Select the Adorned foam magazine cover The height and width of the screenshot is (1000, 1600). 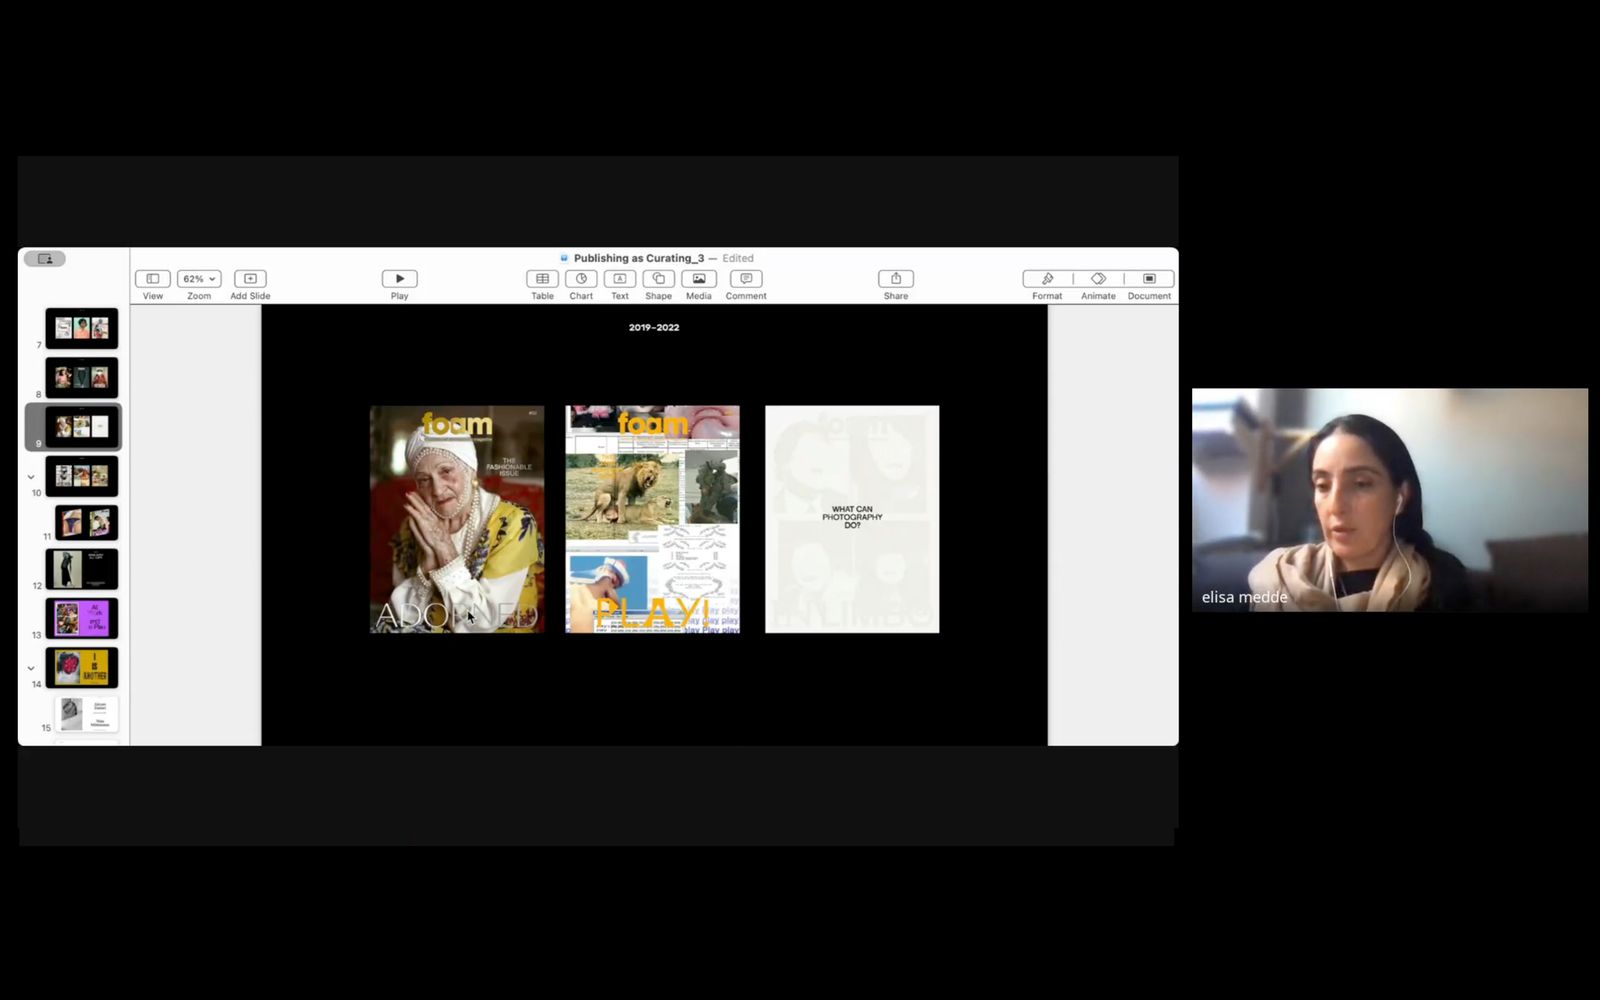click(457, 519)
